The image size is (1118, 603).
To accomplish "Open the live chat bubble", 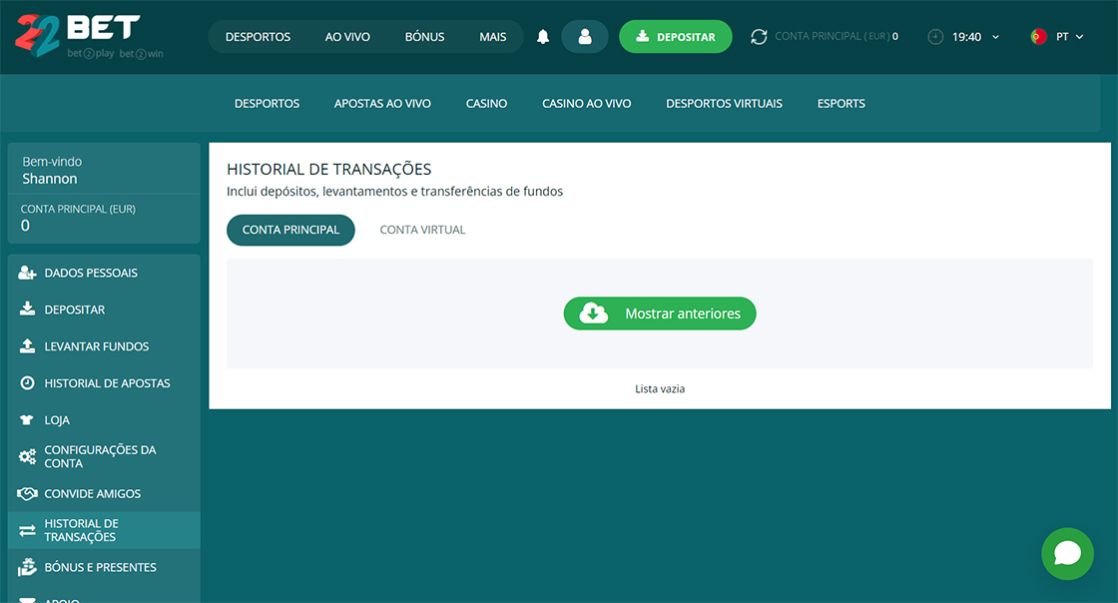I will [1067, 553].
